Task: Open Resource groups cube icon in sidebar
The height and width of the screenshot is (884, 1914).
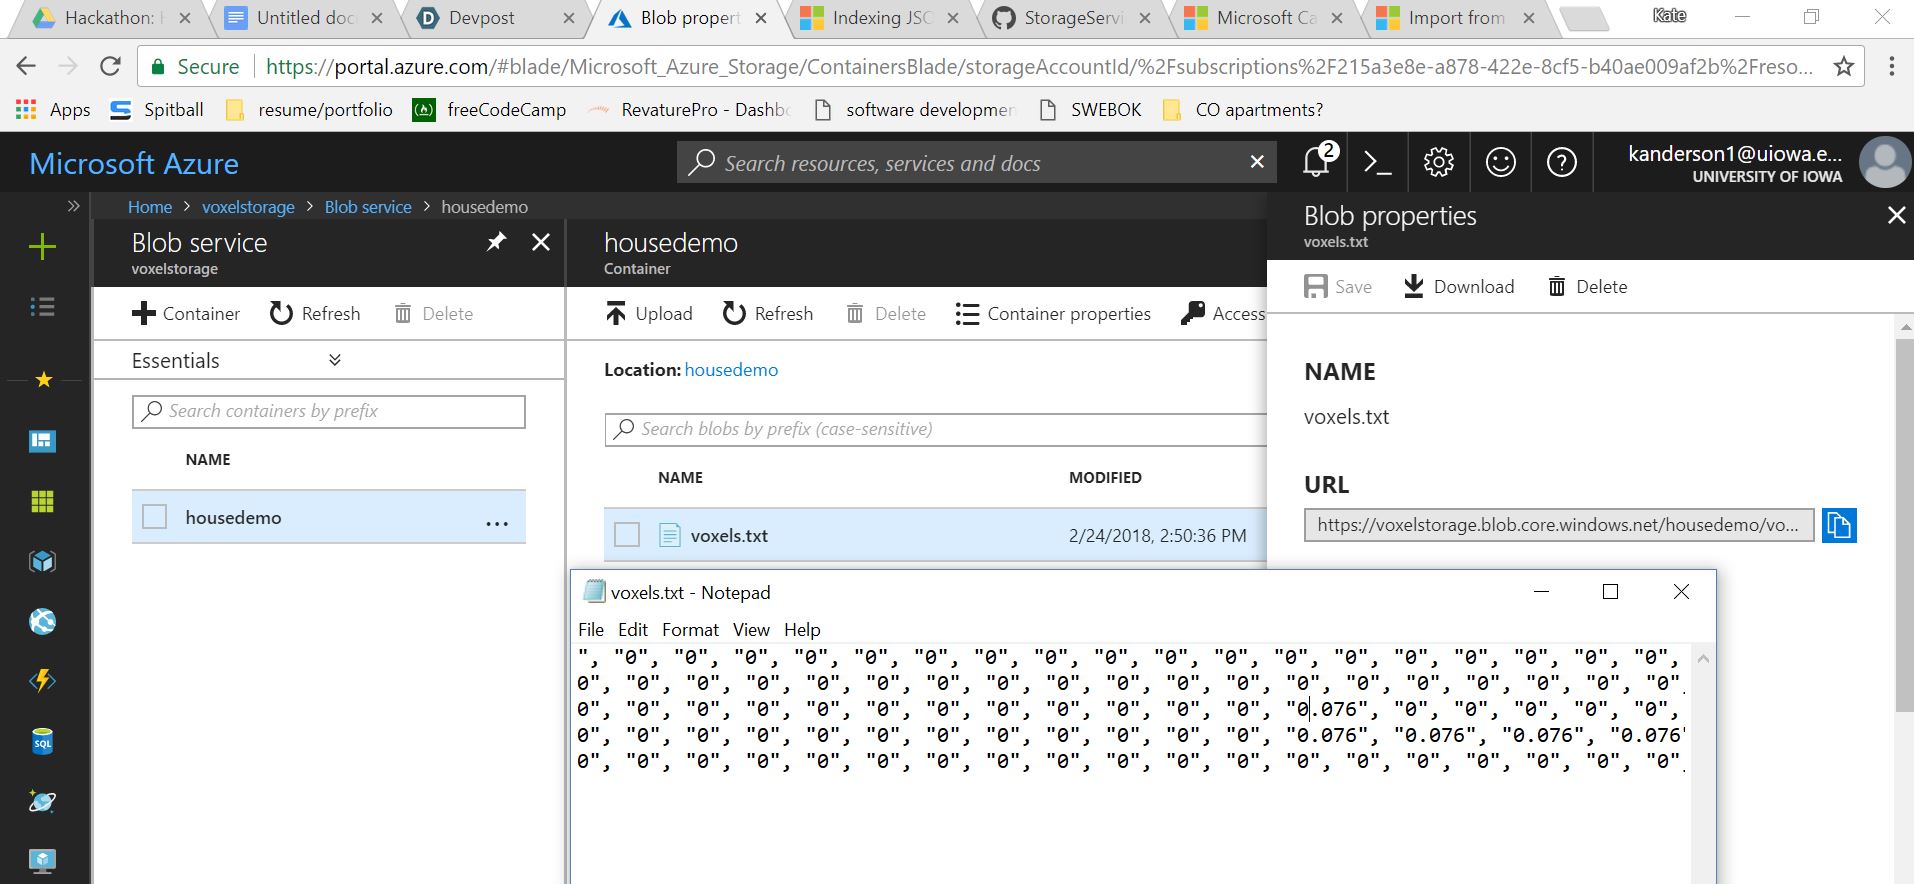Action: pyautogui.click(x=42, y=561)
